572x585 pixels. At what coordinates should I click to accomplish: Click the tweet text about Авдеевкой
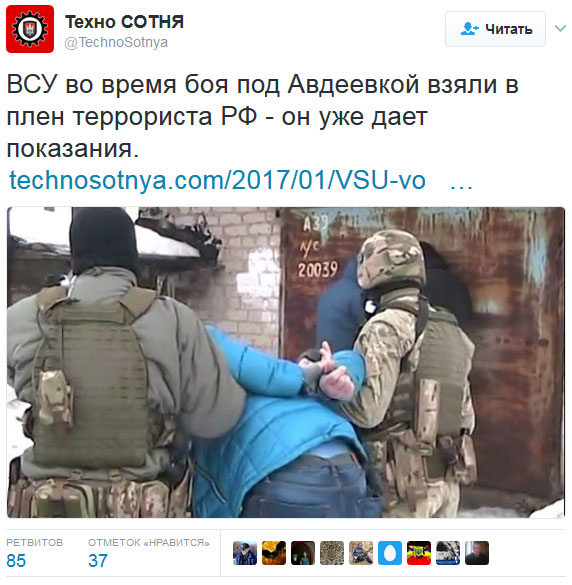[x=263, y=116]
